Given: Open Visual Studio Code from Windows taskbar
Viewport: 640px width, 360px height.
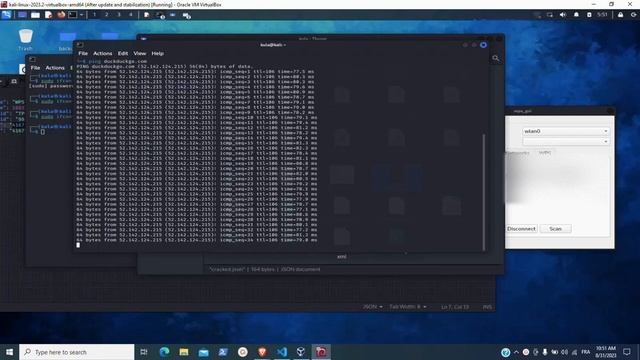Looking at the screenshot, I should click(x=282, y=352).
